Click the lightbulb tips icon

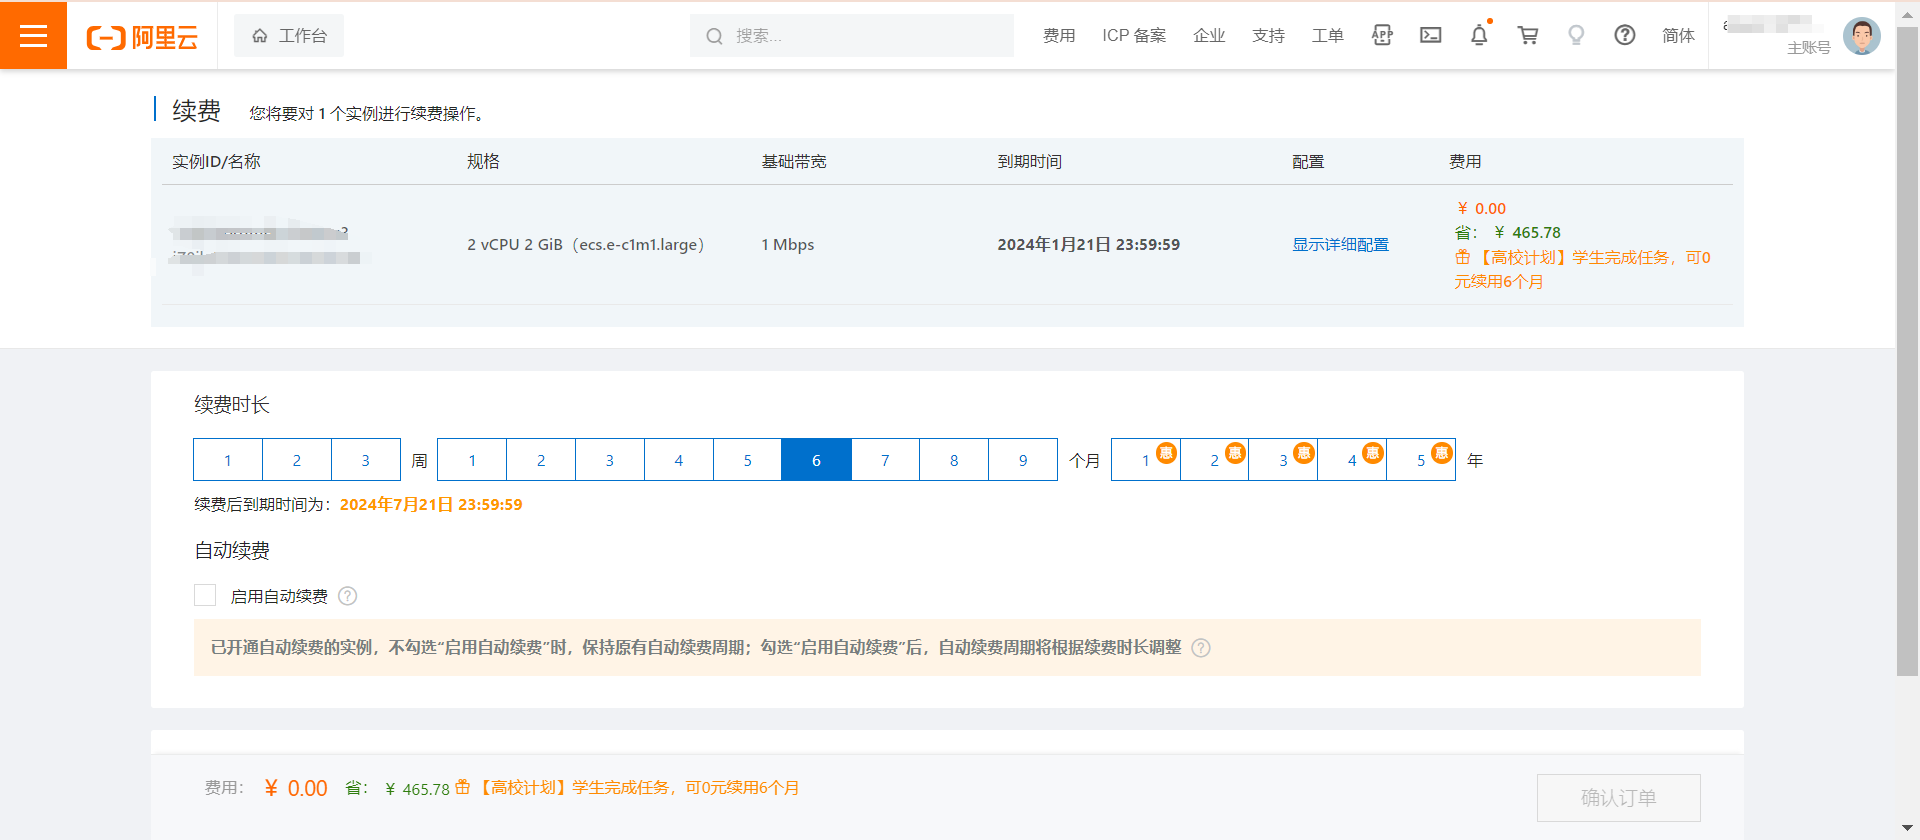click(x=1576, y=35)
